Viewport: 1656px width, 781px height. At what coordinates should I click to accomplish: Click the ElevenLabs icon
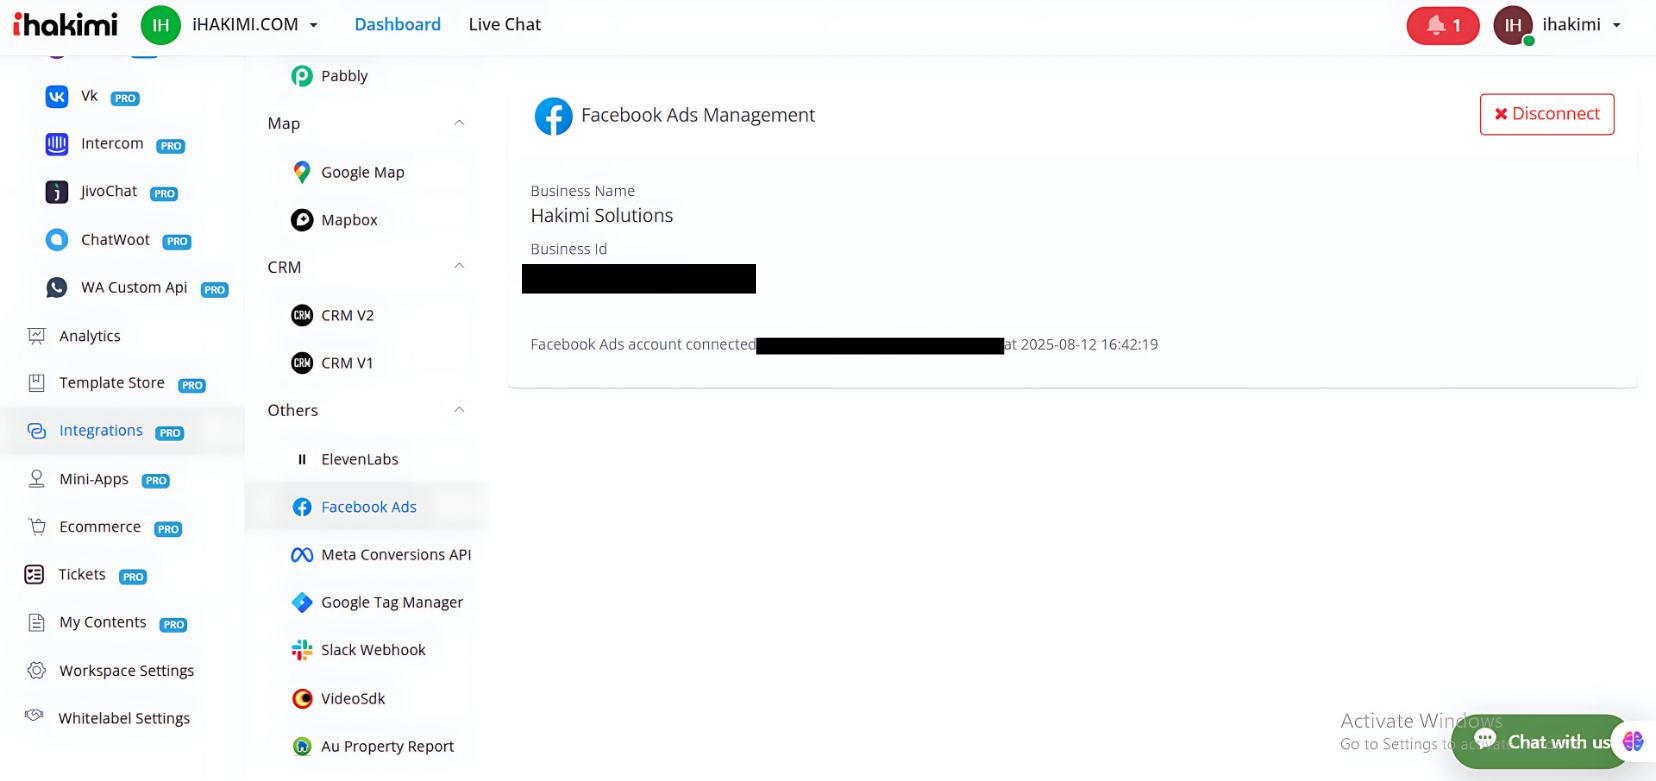click(x=301, y=459)
